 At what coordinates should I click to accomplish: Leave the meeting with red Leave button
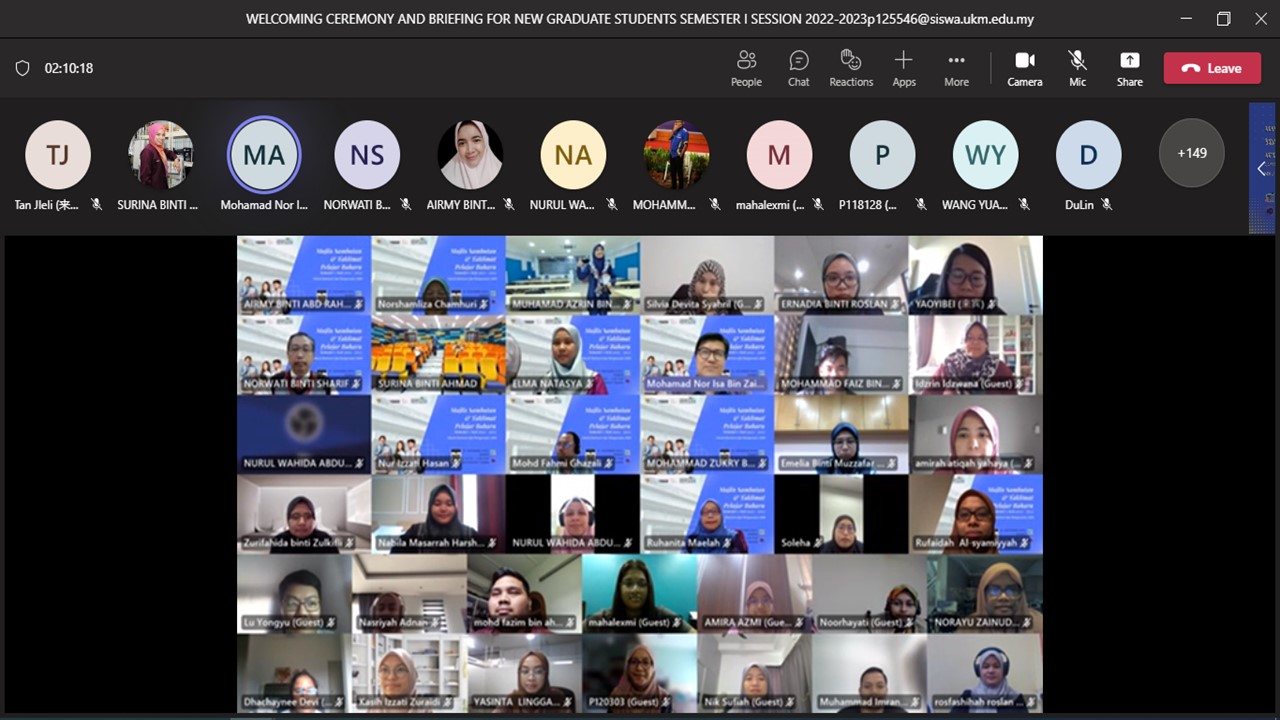(1212, 68)
